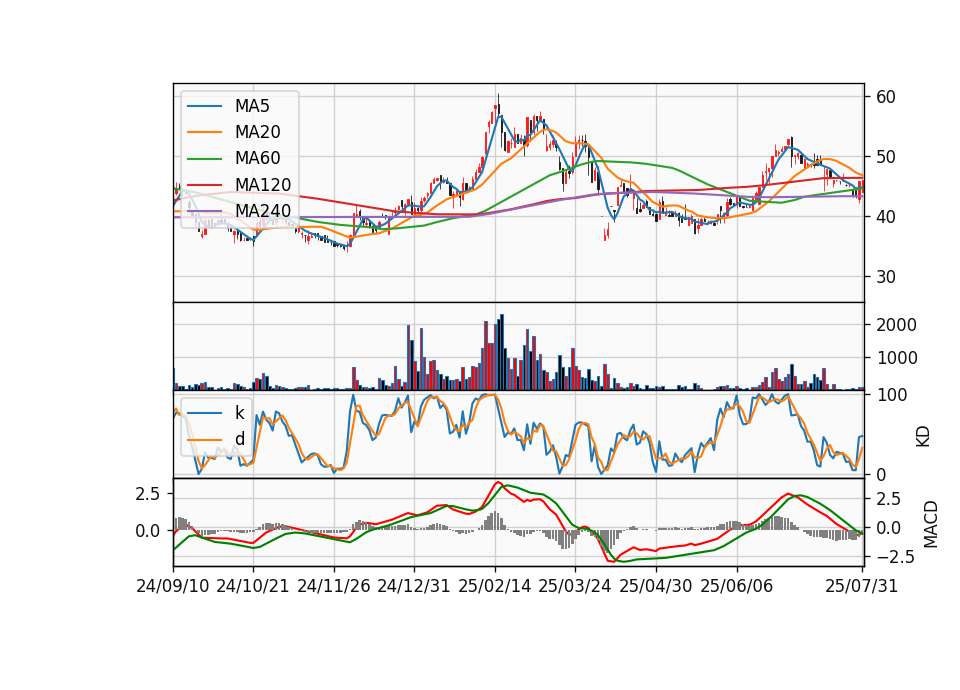Viewport: 960px width, 690px height.
Task: Click the left MACD axis 0.0 tick
Action: pos(148,531)
